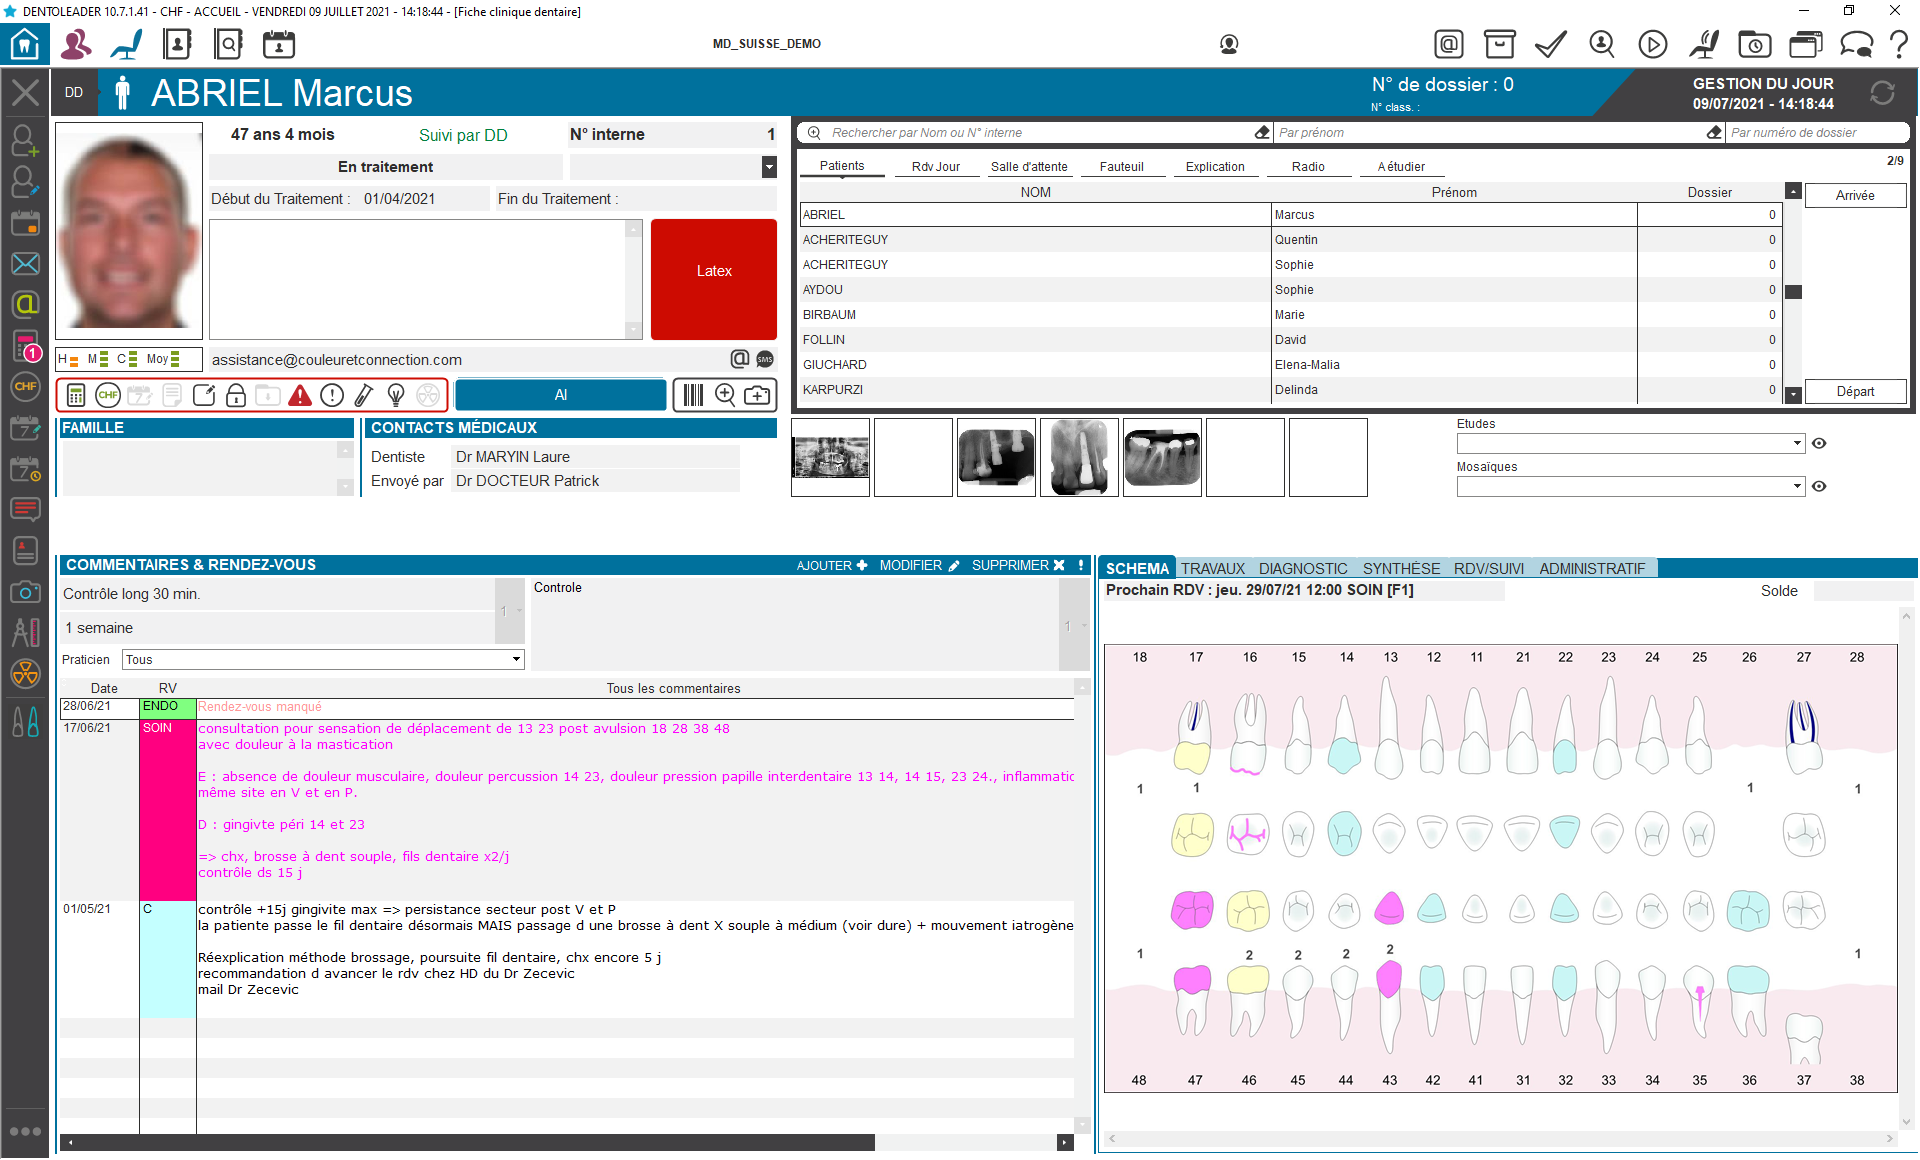Click the CHF currency toggle in left sidebar
1920x1160 pixels.
click(x=25, y=386)
